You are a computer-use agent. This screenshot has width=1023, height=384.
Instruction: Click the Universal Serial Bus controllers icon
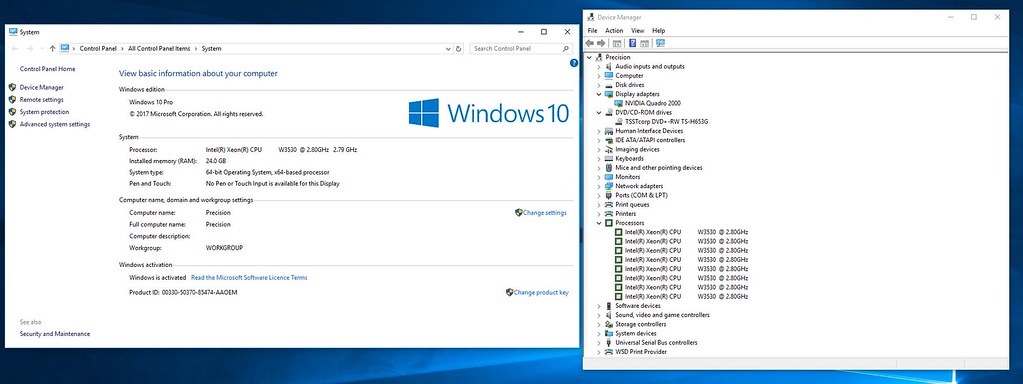pos(609,342)
